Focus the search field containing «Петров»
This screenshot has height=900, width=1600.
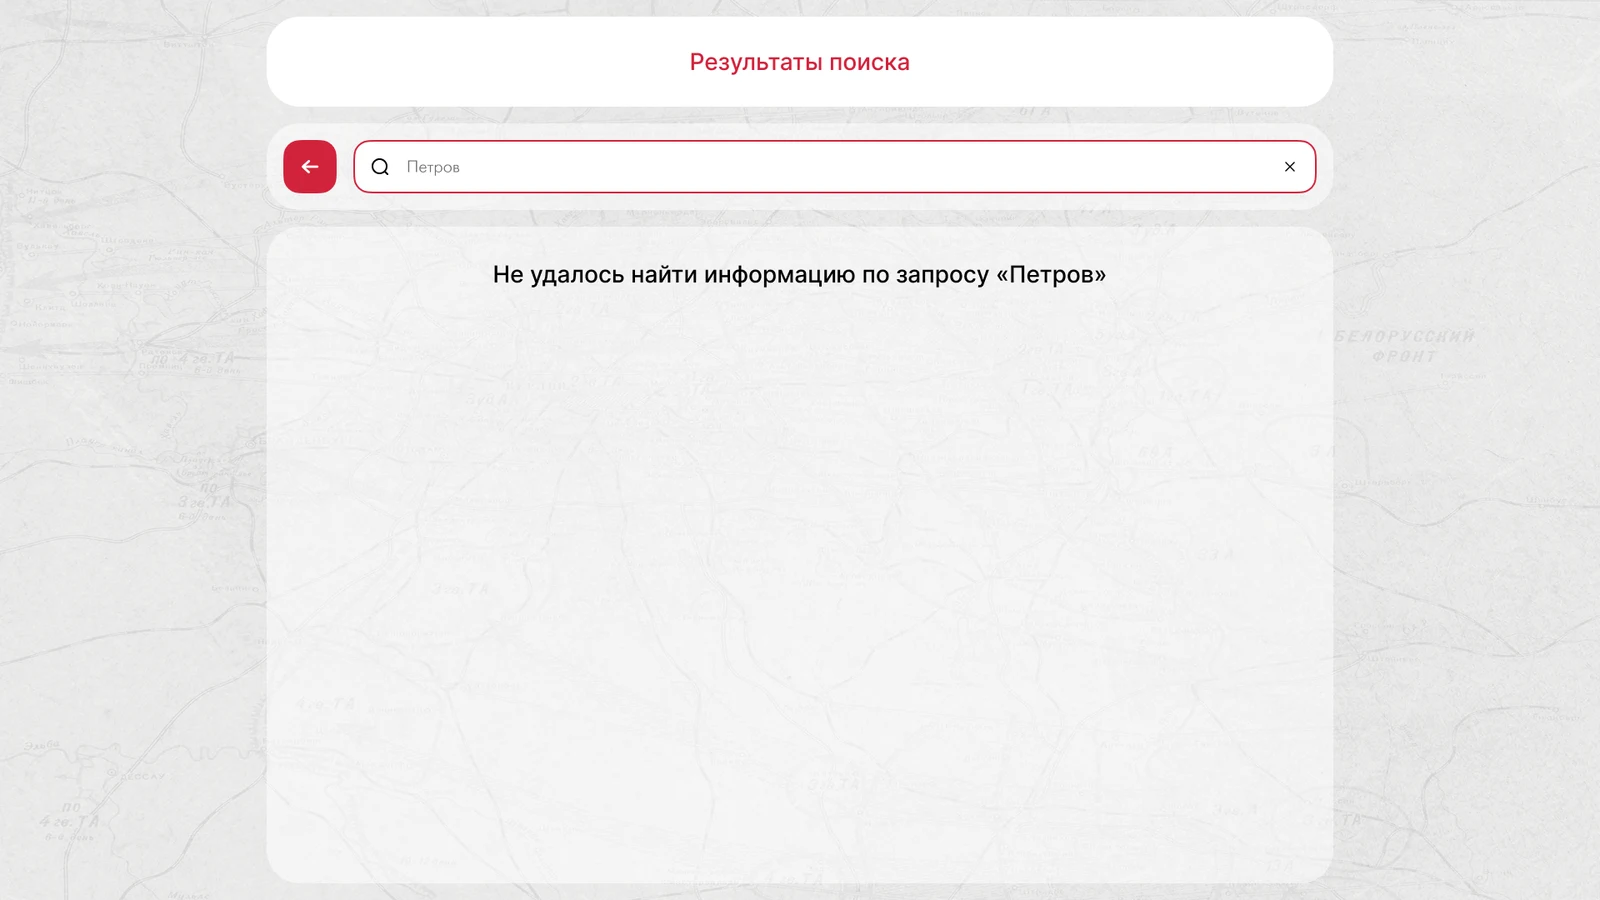(x=834, y=167)
